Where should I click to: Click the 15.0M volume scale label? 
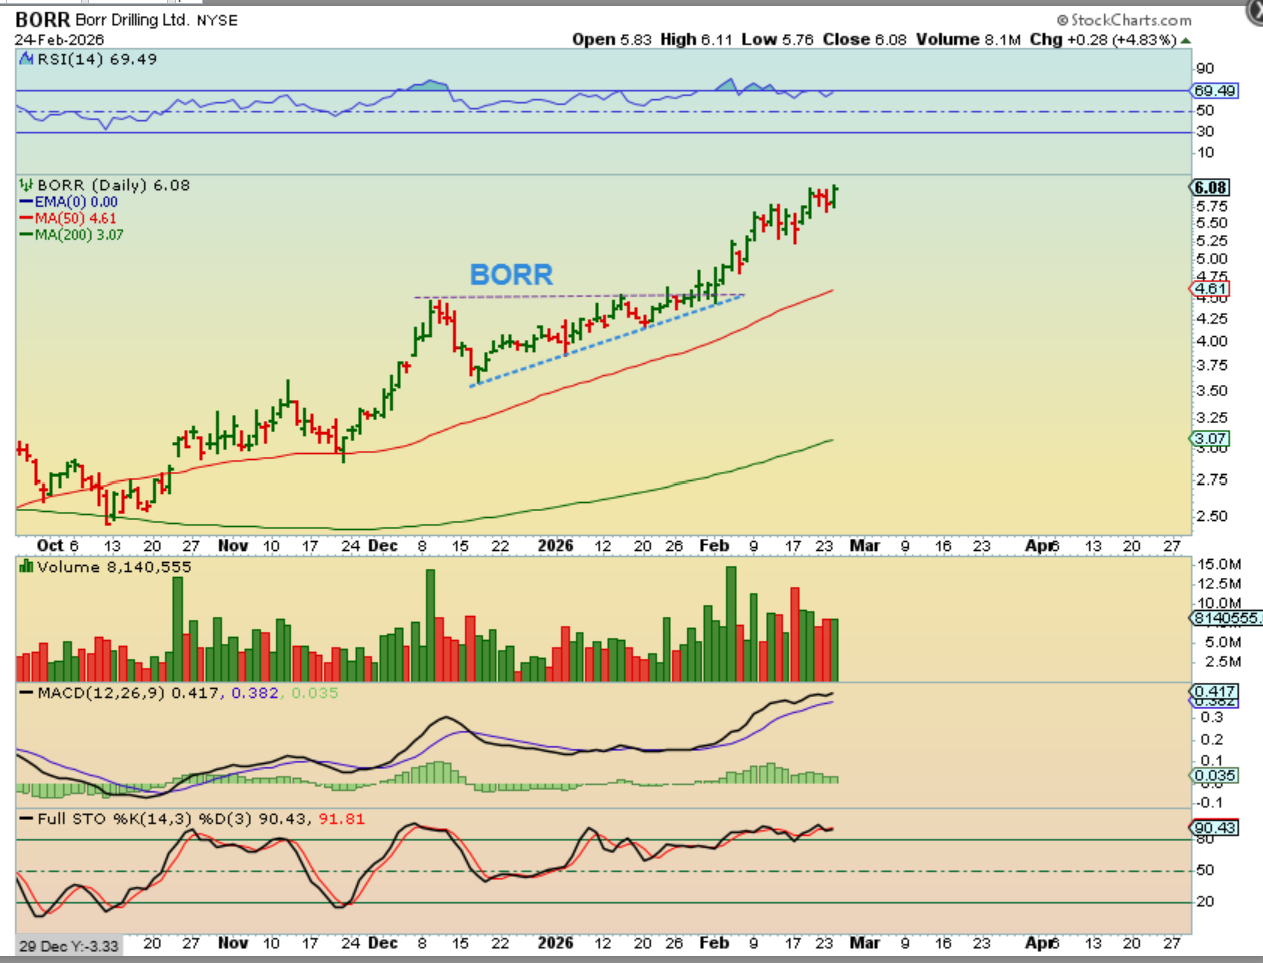(x=1219, y=565)
